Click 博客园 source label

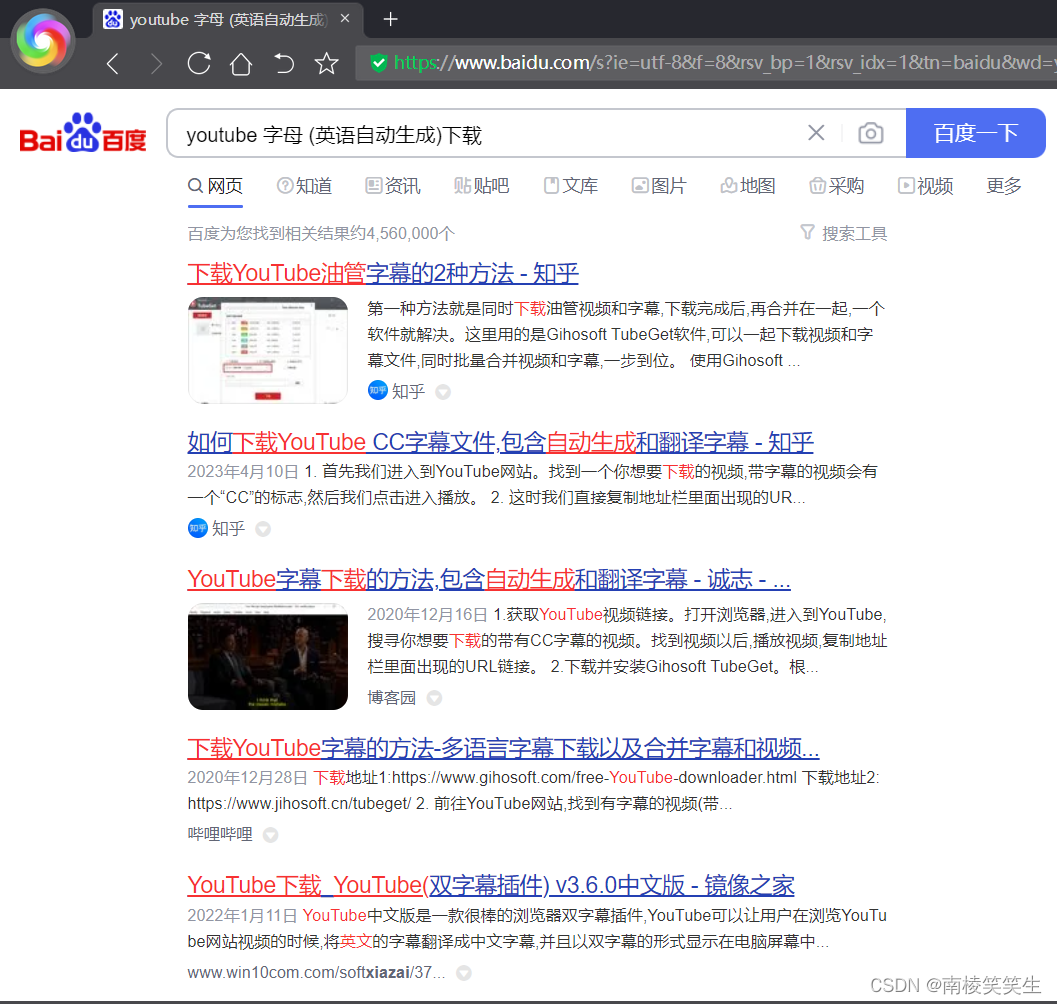click(392, 697)
